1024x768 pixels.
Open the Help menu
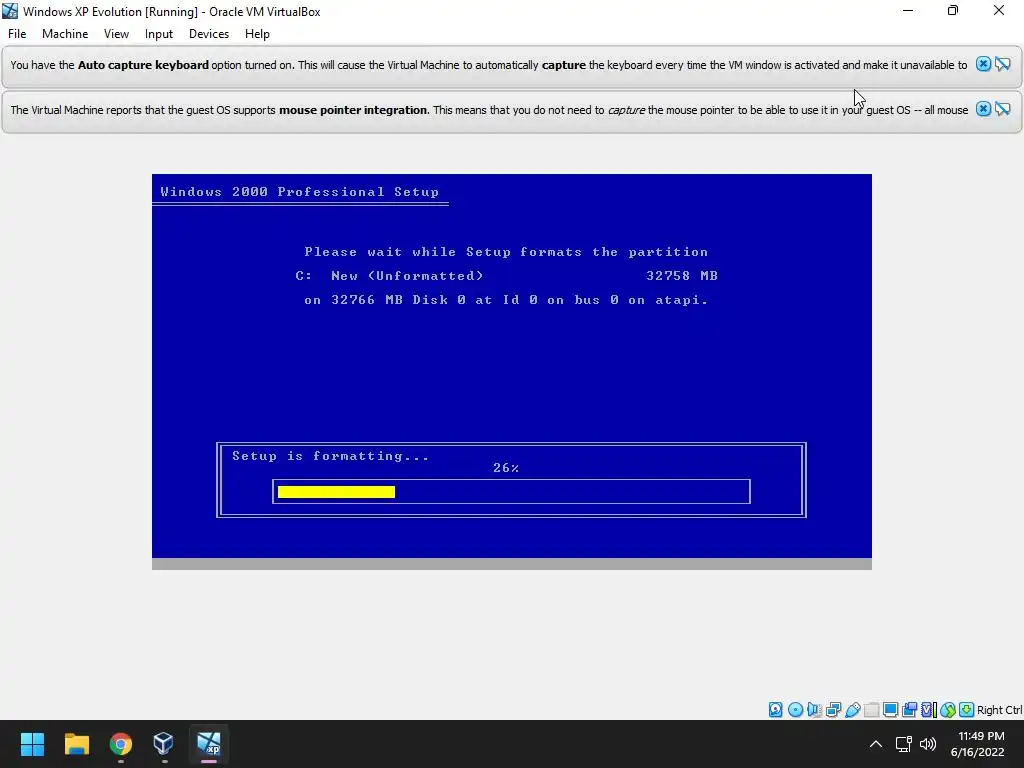(x=257, y=34)
